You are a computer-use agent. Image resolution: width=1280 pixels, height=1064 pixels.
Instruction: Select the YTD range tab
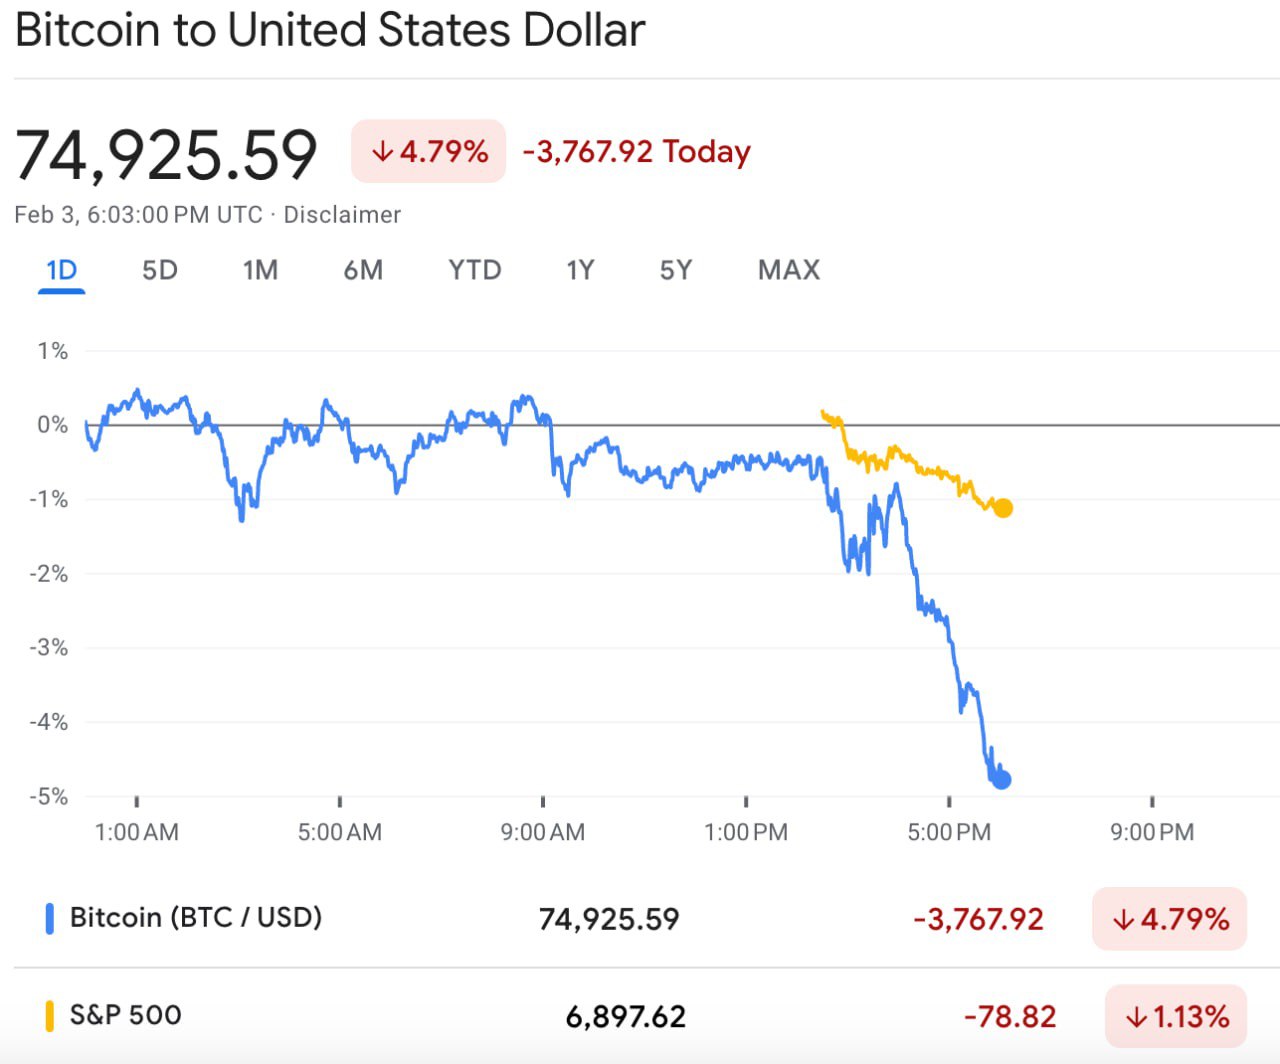[474, 270]
